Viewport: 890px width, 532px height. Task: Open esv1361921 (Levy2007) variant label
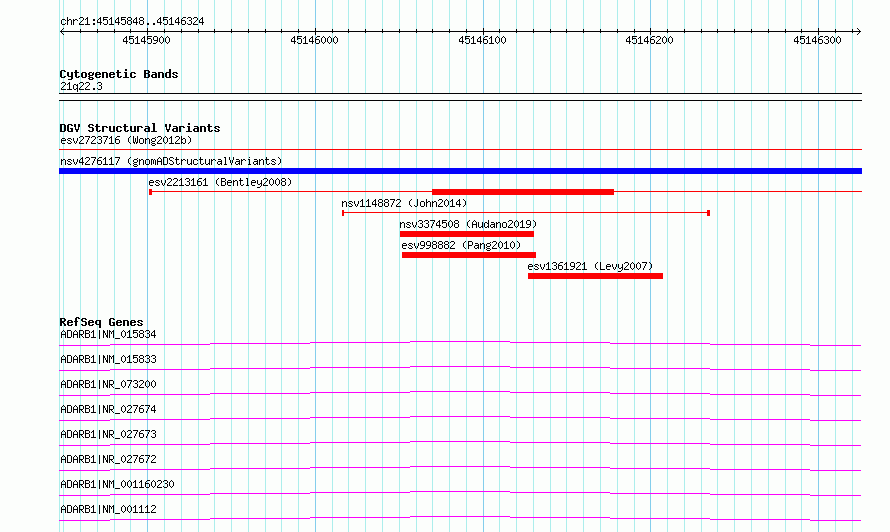point(590,266)
